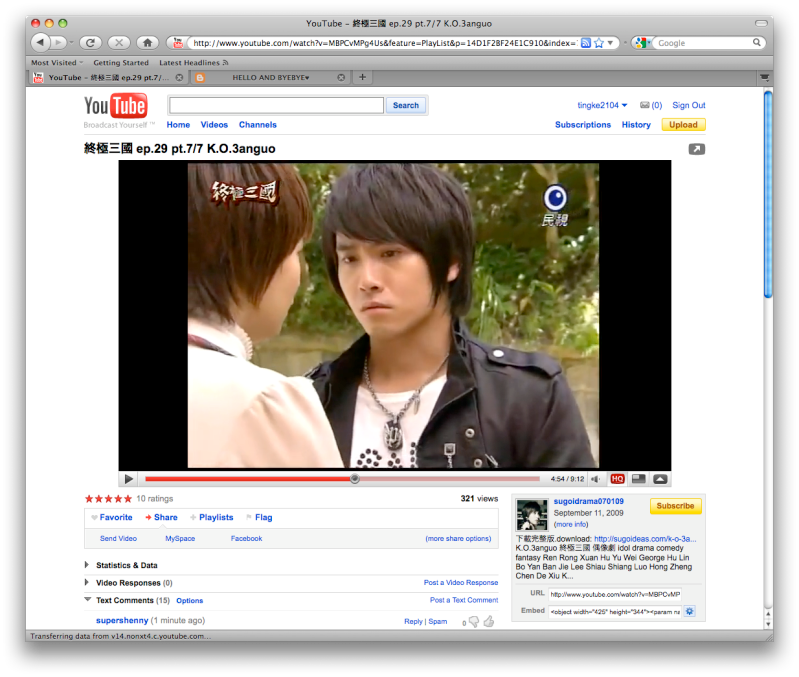Go to YouTube Home

(178, 125)
